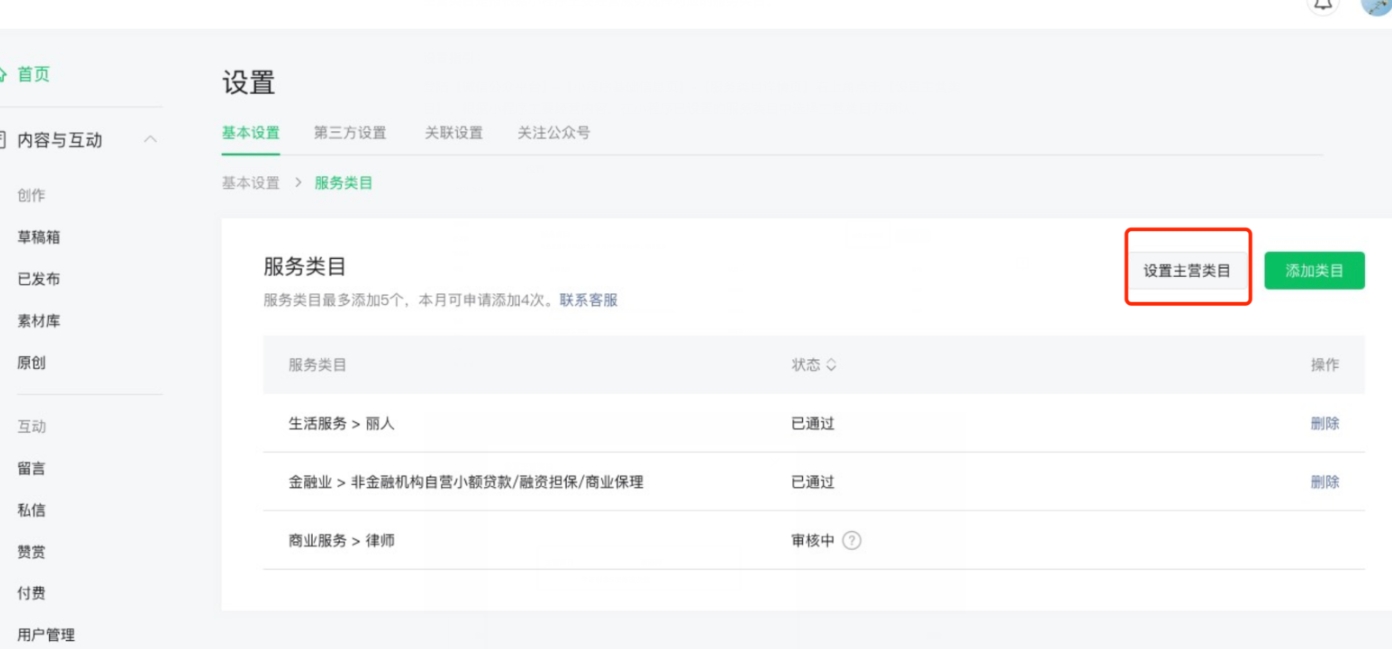Delete the 生活服务 > 丽人 category
The image size is (1392, 649).
tap(1326, 423)
